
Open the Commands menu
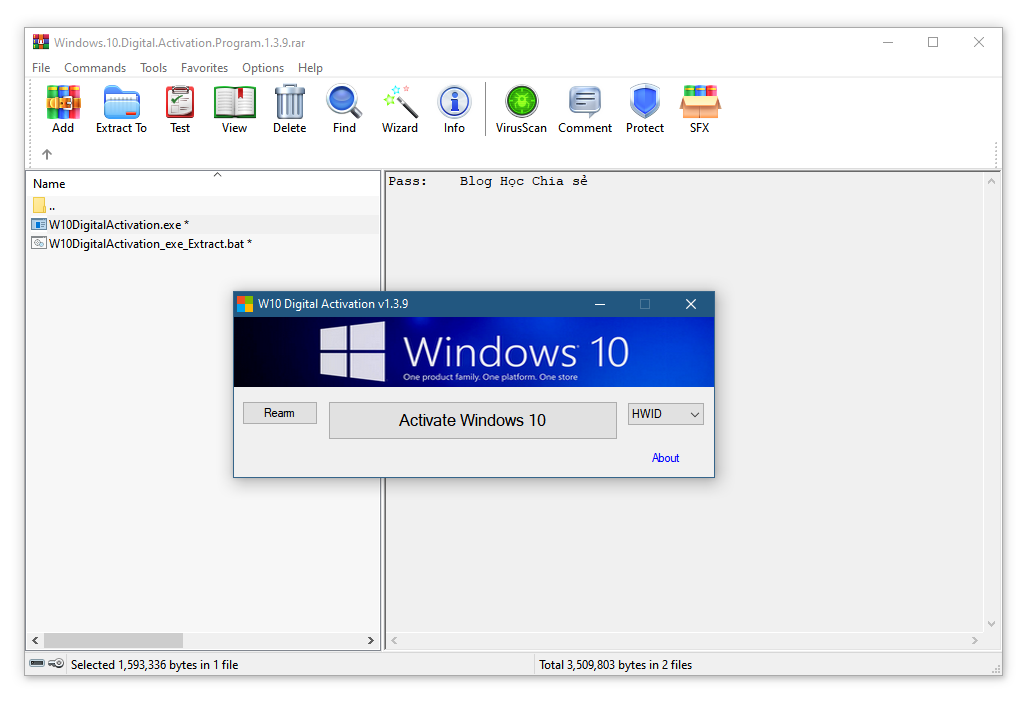95,68
